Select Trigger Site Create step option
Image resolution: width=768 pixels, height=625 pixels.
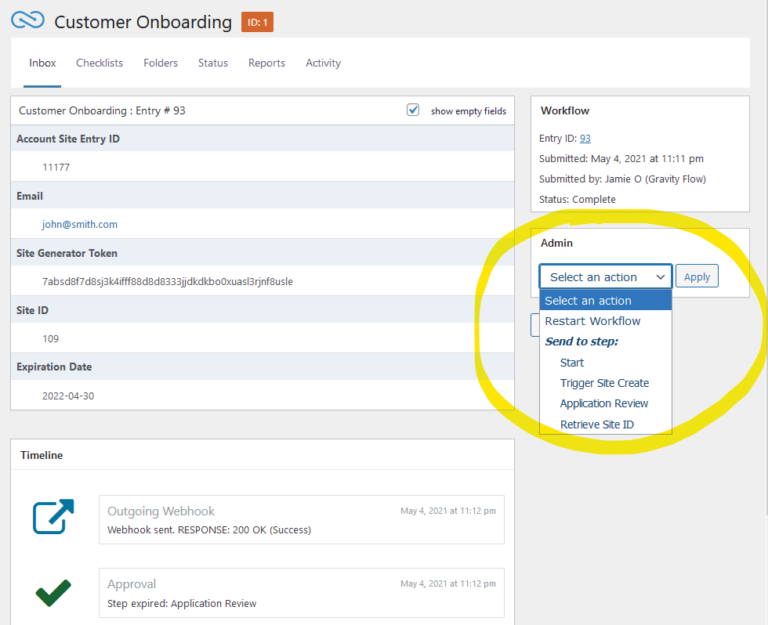pyautogui.click(x=604, y=383)
